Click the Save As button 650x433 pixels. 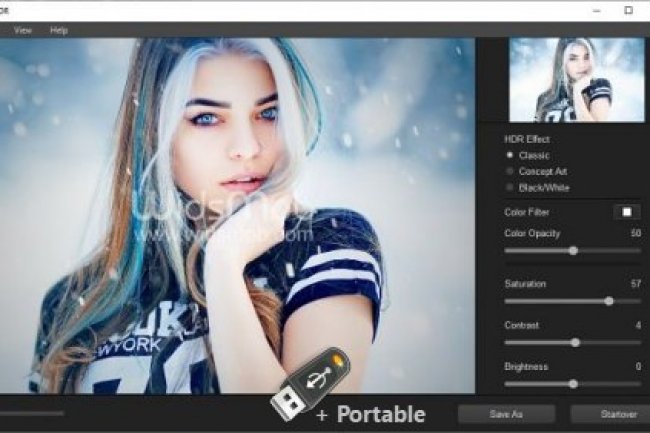[507, 414]
